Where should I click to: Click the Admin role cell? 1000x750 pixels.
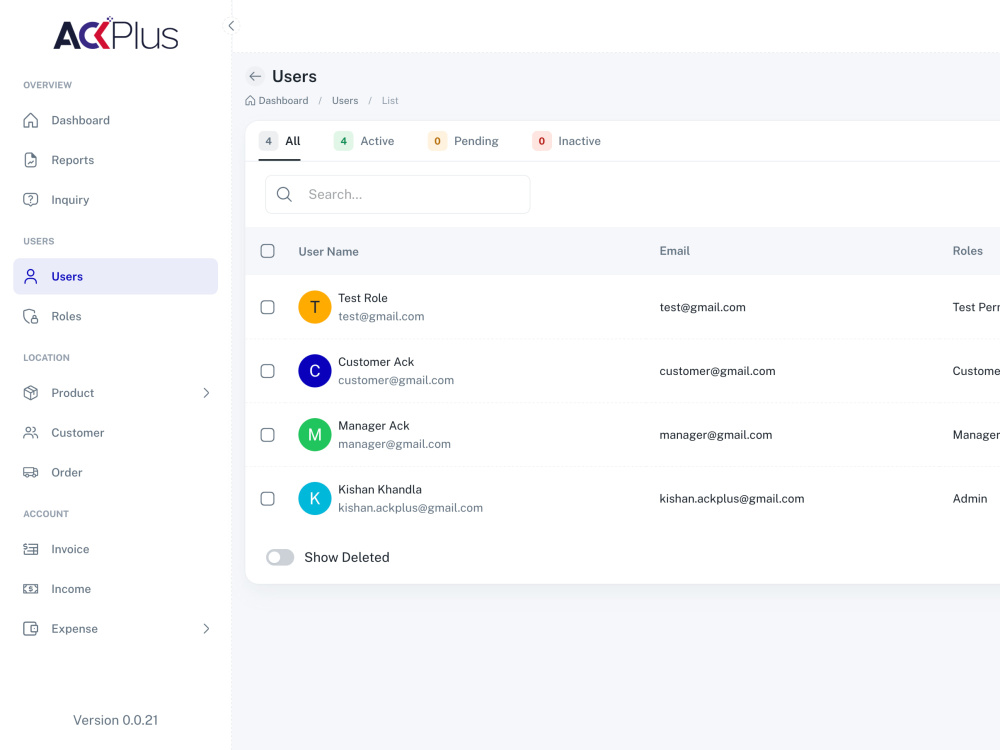click(x=970, y=499)
